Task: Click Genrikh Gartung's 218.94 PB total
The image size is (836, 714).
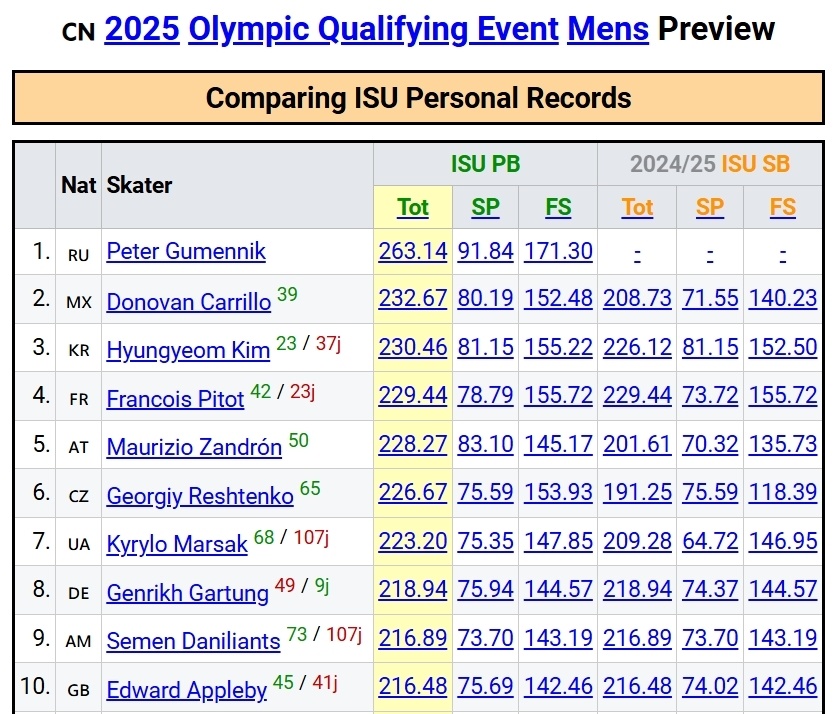Action: click(x=413, y=589)
